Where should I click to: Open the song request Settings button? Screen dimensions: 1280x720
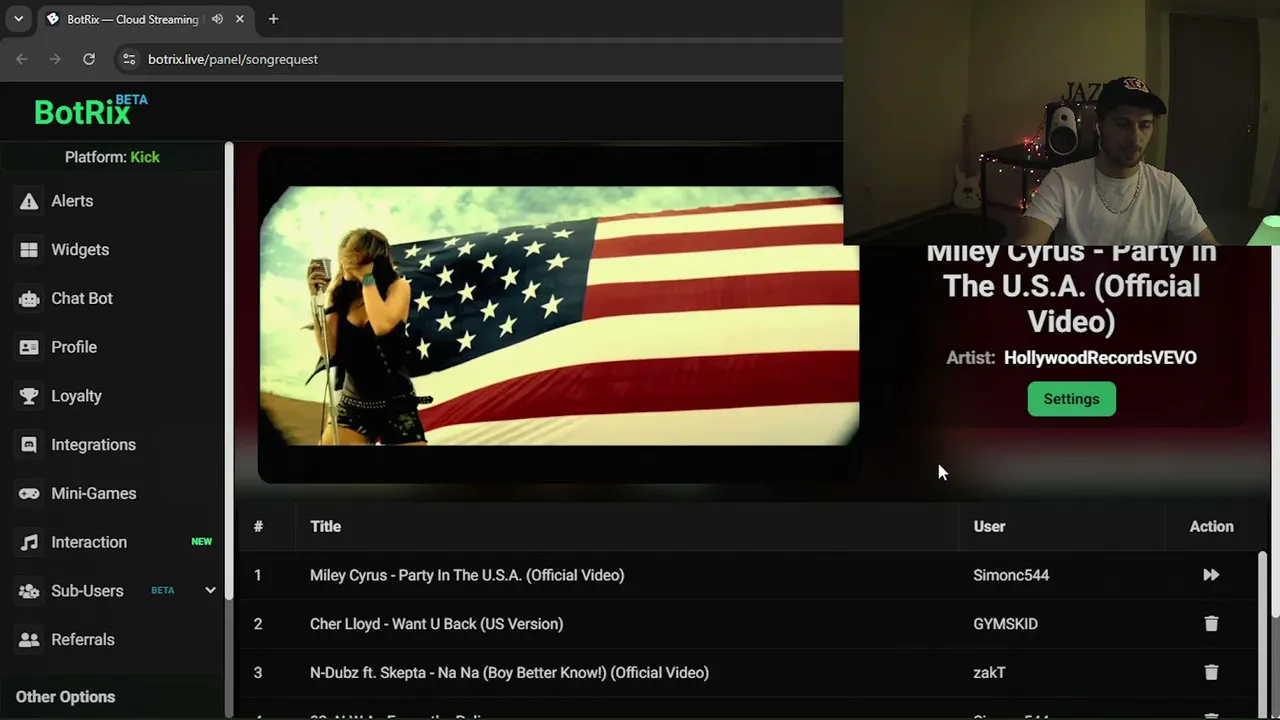point(1071,399)
